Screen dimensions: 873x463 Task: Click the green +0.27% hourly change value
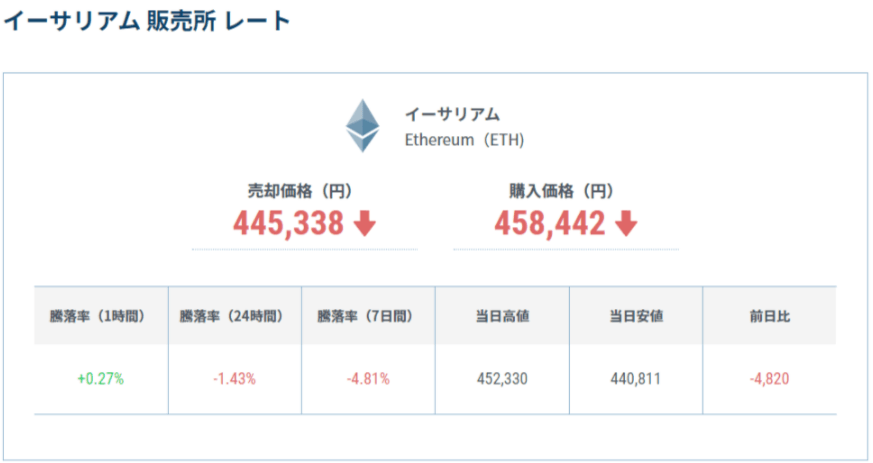(100, 379)
